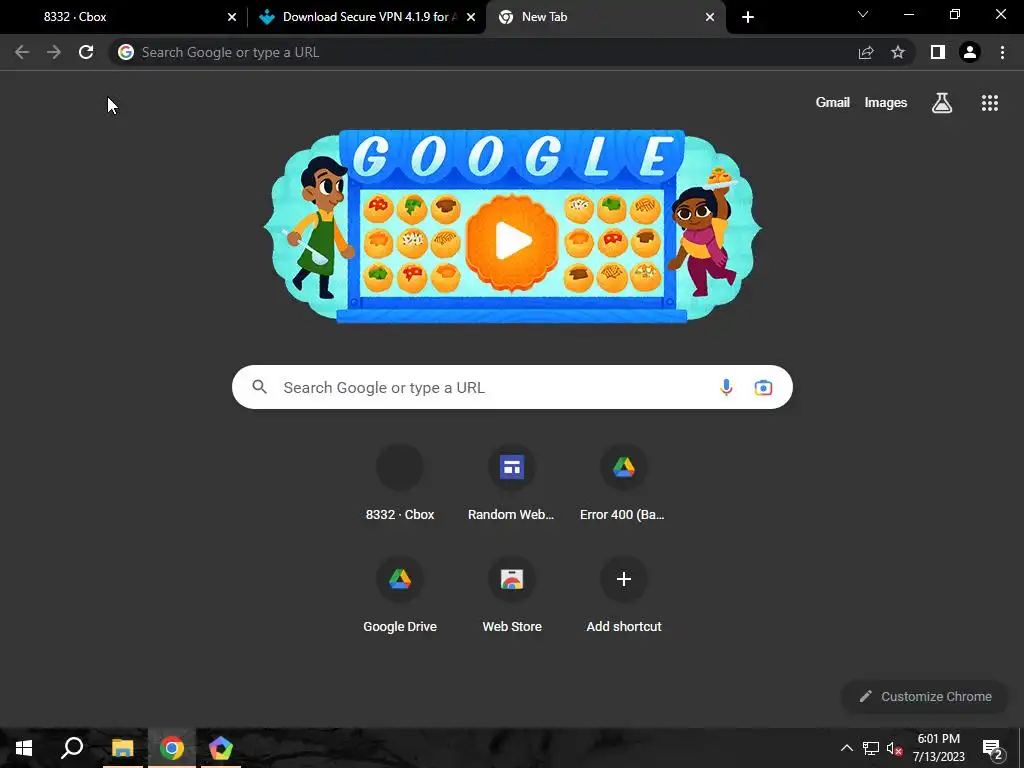The height and width of the screenshot is (768, 1024).
Task: Close the 8332 · Cbox tab
Action: pyautogui.click(x=232, y=17)
